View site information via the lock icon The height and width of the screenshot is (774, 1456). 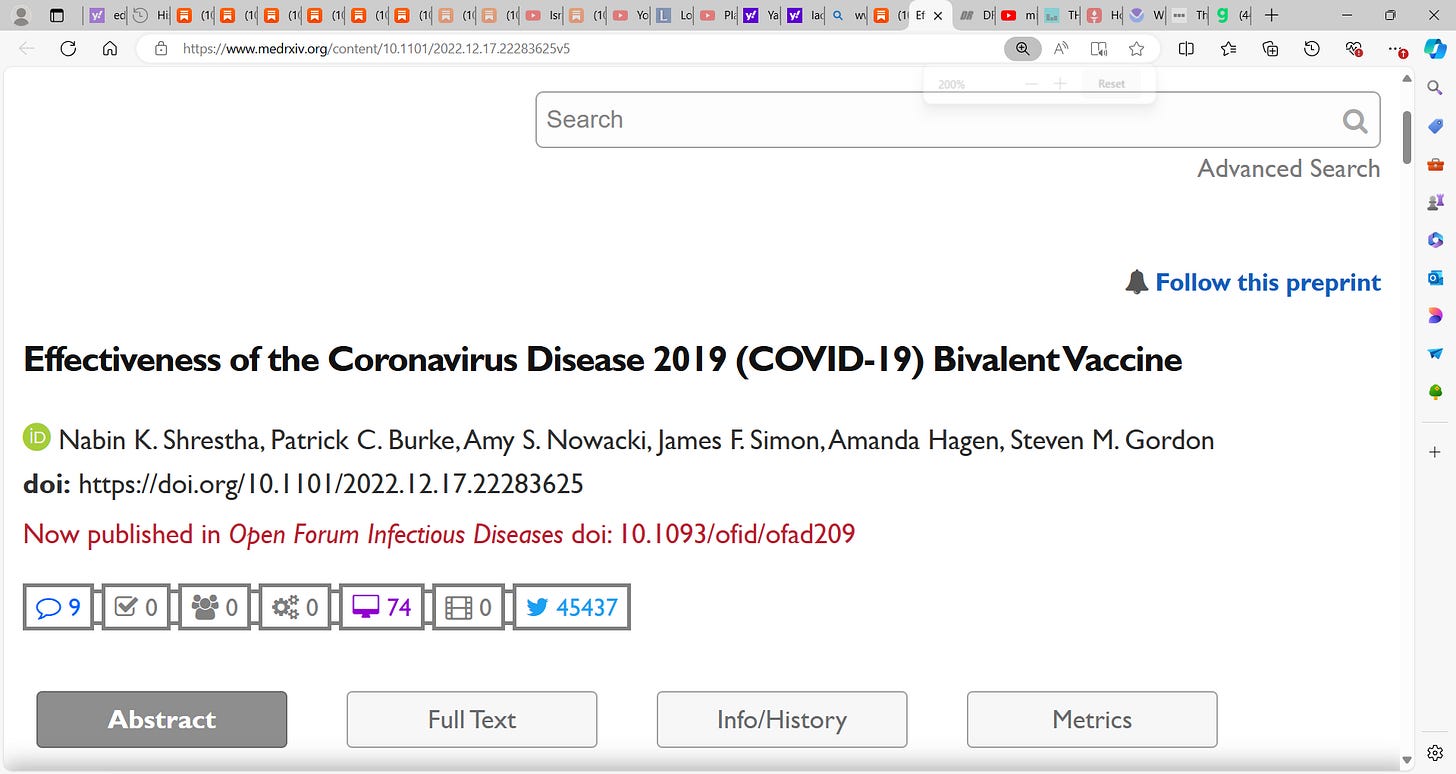tap(160, 48)
